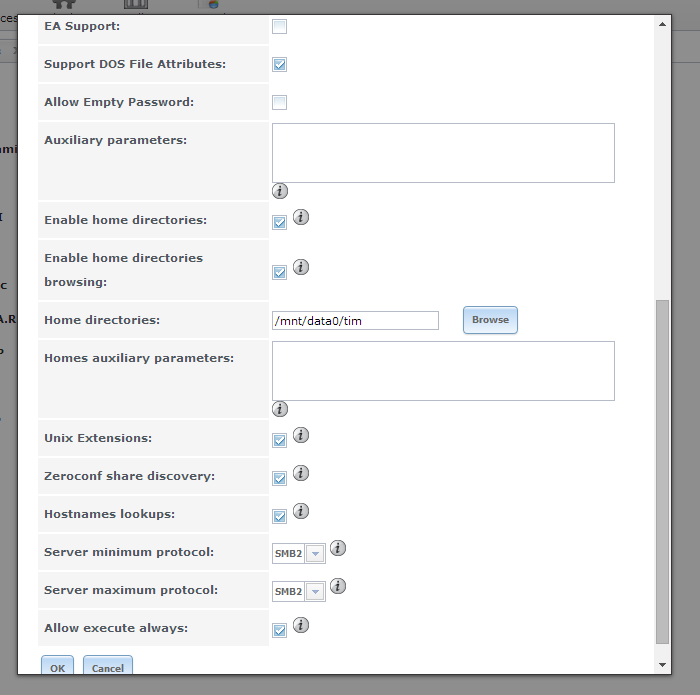The image size is (700, 695).
Task: Show info for Enable home directories
Action: [x=301, y=217]
